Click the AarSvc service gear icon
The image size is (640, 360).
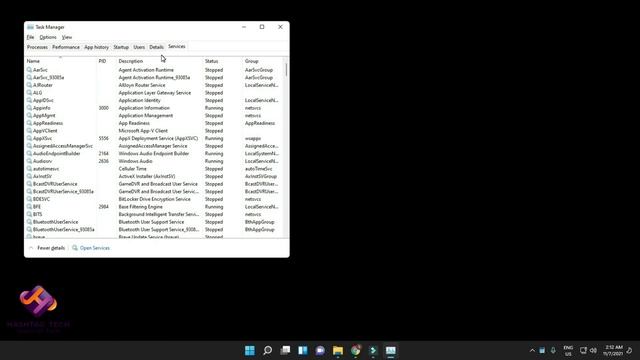point(29,70)
